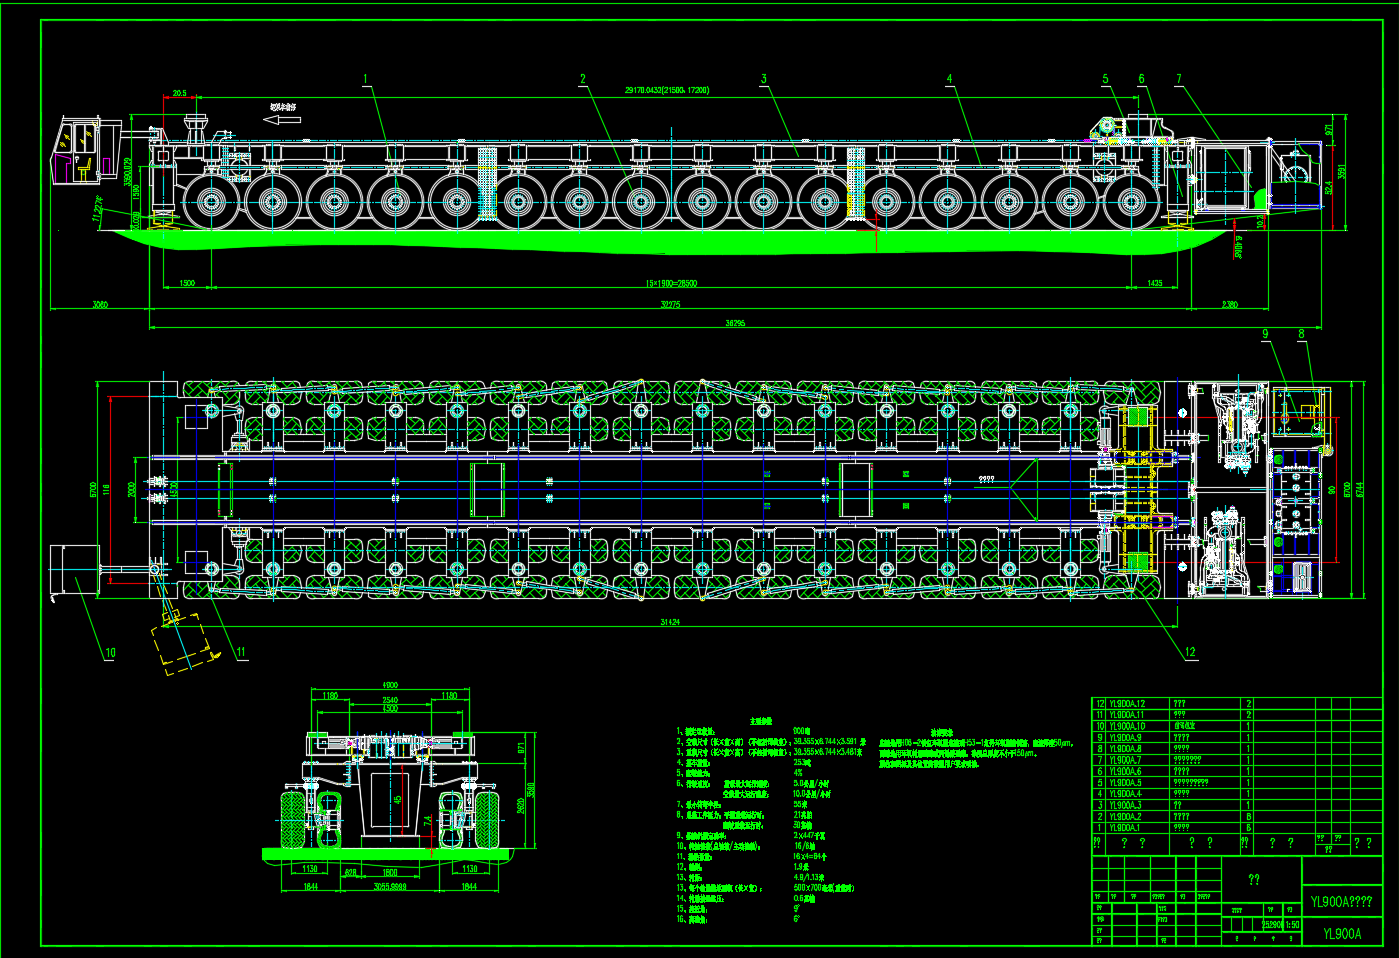Select the 38295 overall length dimension

(x=735, y=323)
